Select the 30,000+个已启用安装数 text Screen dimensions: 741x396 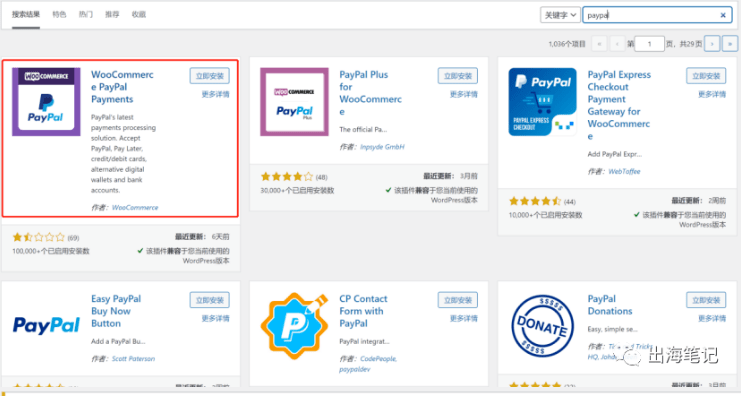[x=297, y=190]
